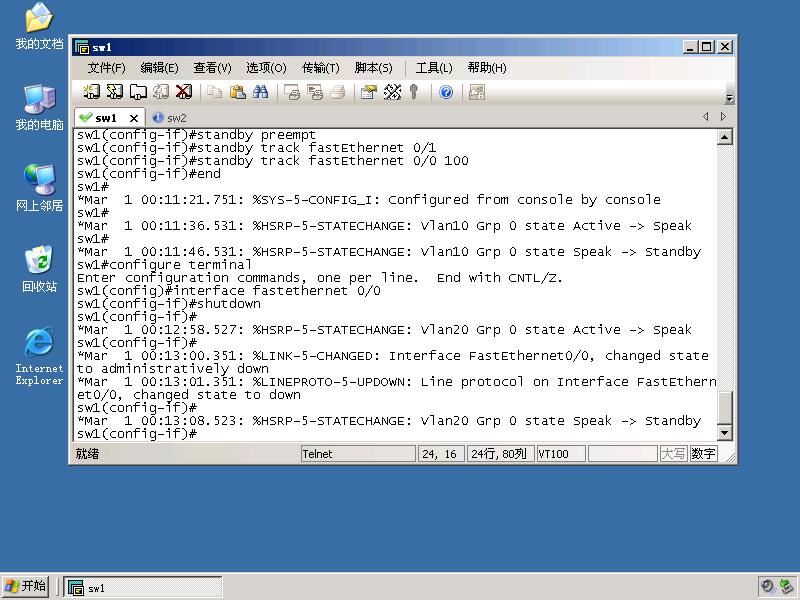Click the 我的电脑 desktop icon
The image size is (800, 600).
point(39,107)
